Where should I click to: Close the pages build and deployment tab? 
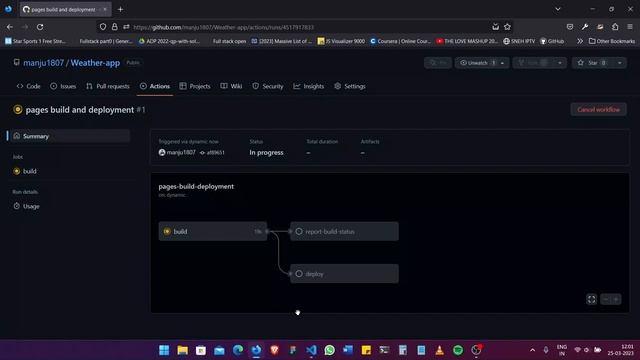(105, 9)
